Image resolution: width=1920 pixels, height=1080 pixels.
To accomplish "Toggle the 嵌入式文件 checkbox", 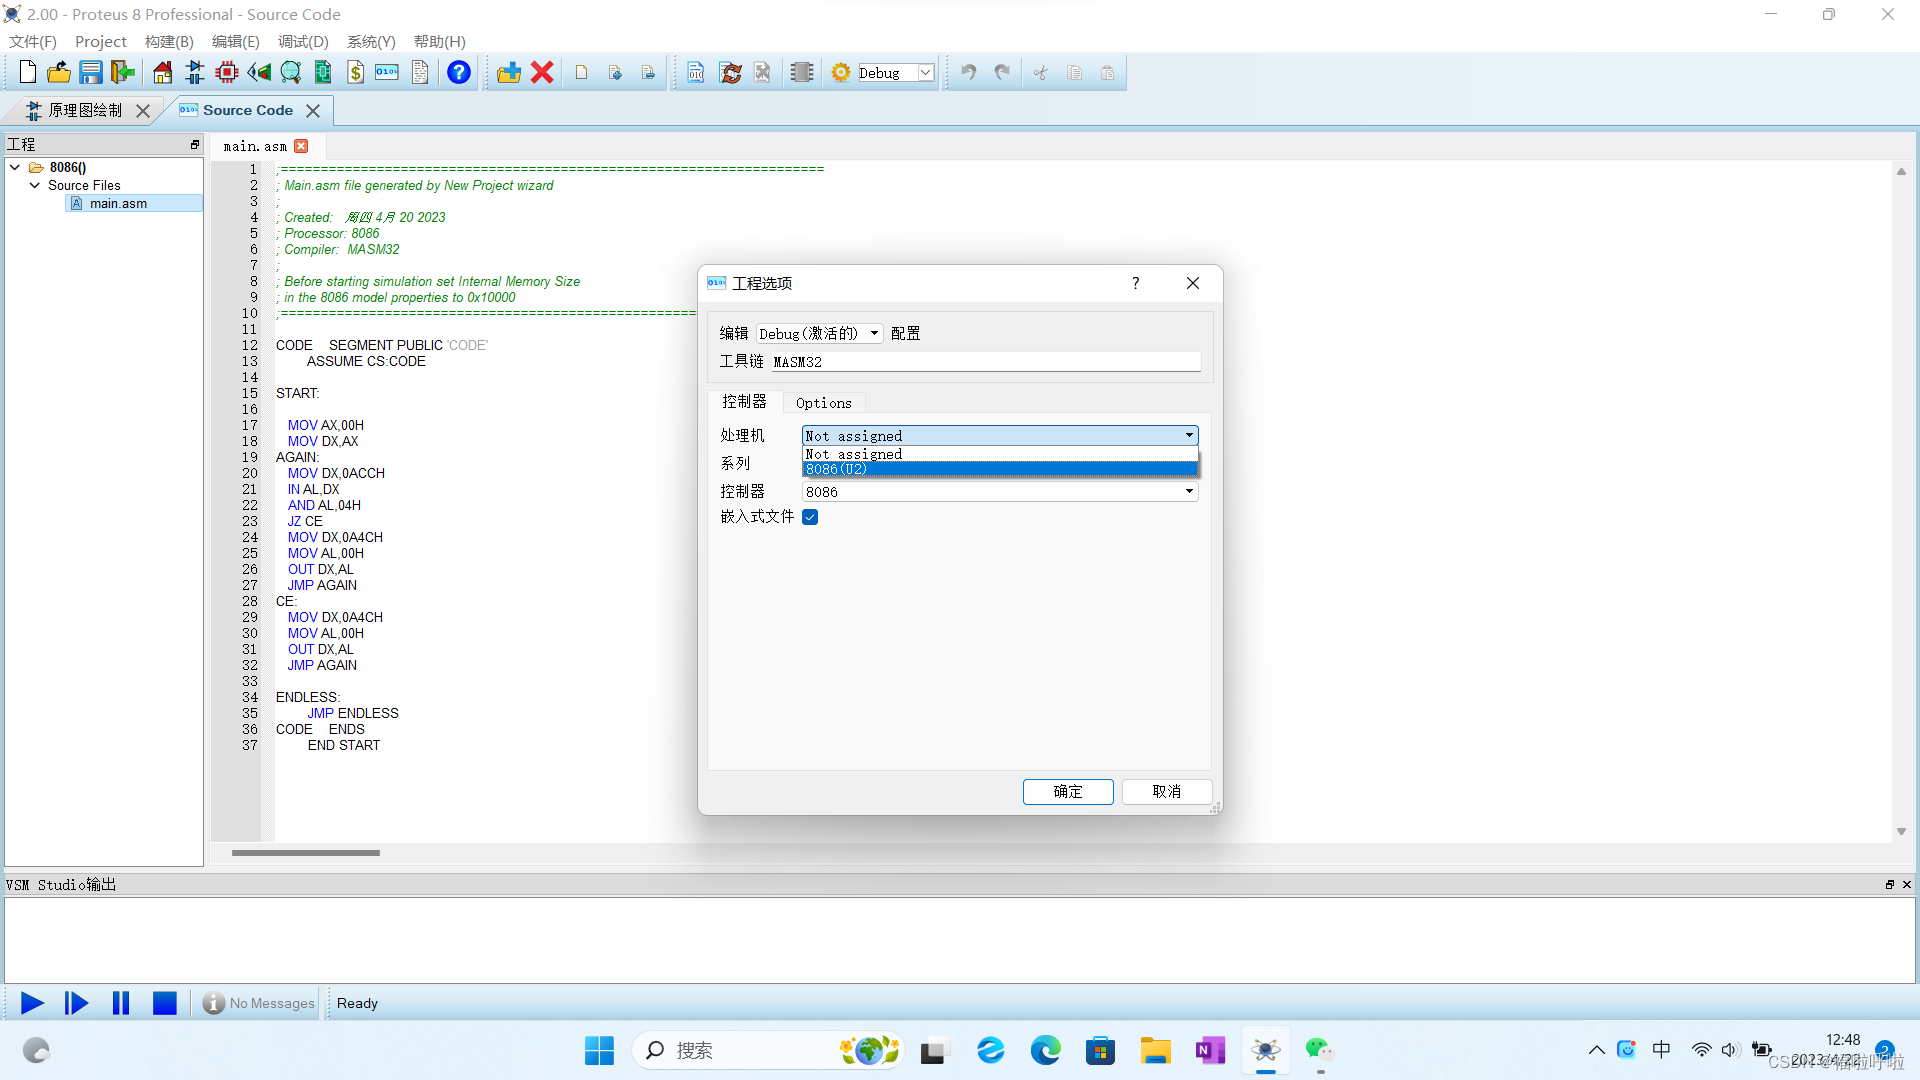I will coord(810,517).
